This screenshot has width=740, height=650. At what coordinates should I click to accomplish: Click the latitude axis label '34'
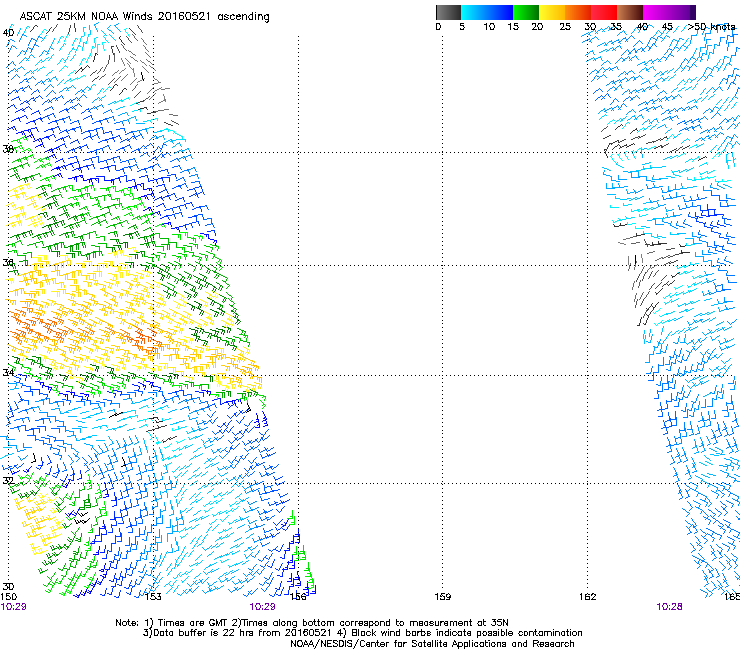8,372
